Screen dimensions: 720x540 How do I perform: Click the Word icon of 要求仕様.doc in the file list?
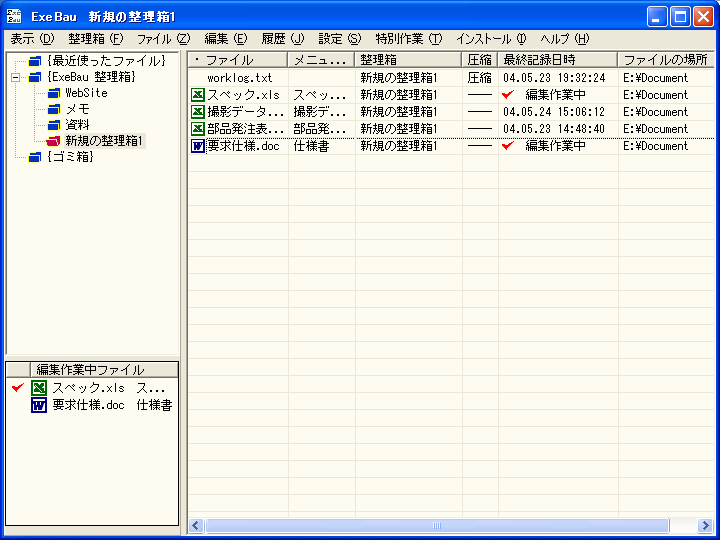coord(198,146)
